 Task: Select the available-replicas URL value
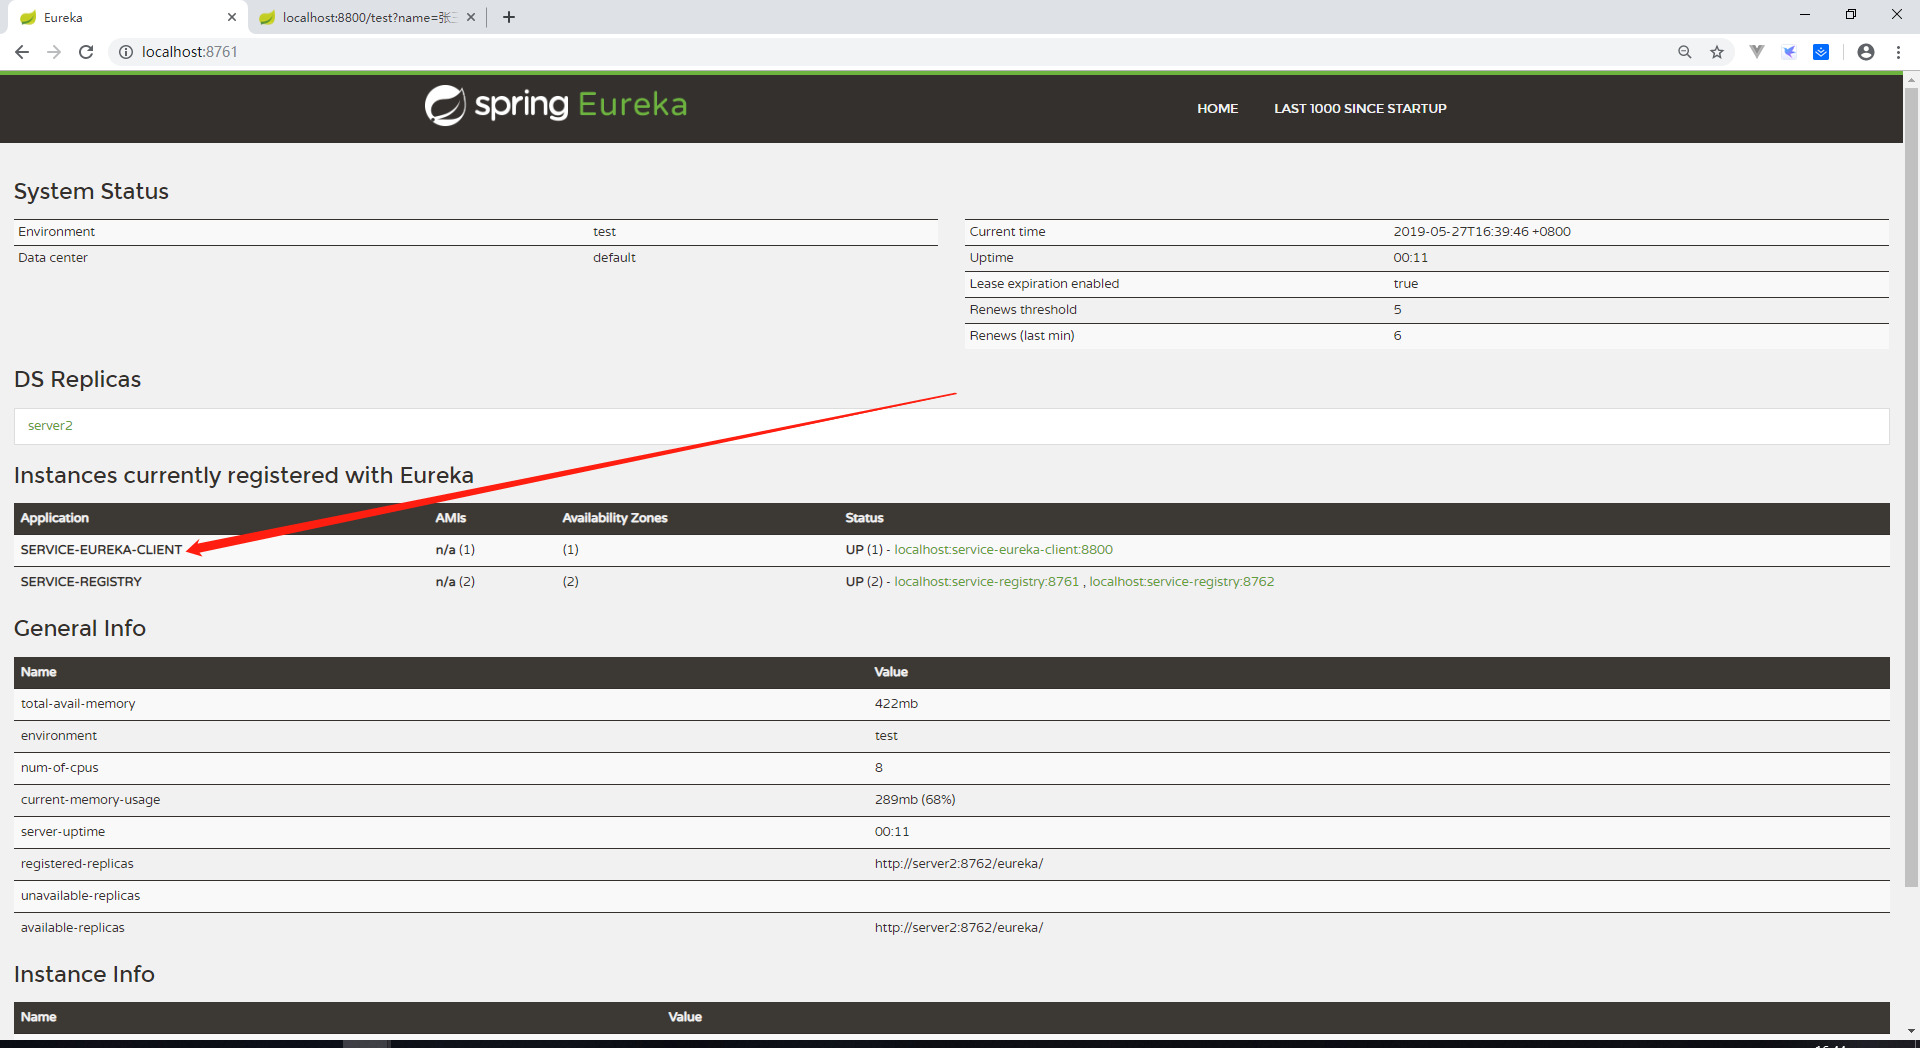(959, 928)
